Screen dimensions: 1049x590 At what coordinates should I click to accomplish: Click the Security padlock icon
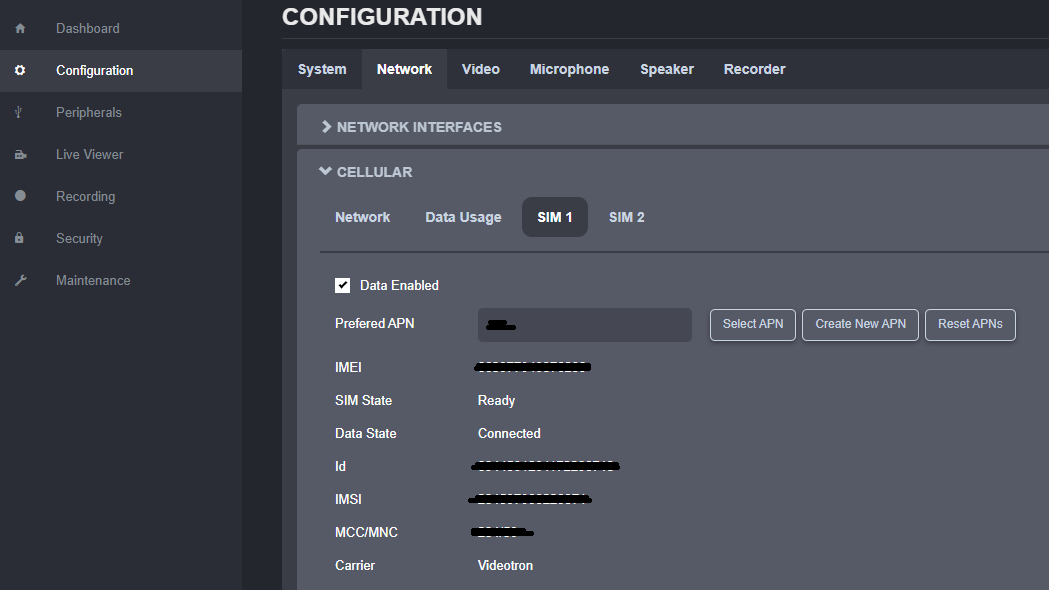point(20,239)
